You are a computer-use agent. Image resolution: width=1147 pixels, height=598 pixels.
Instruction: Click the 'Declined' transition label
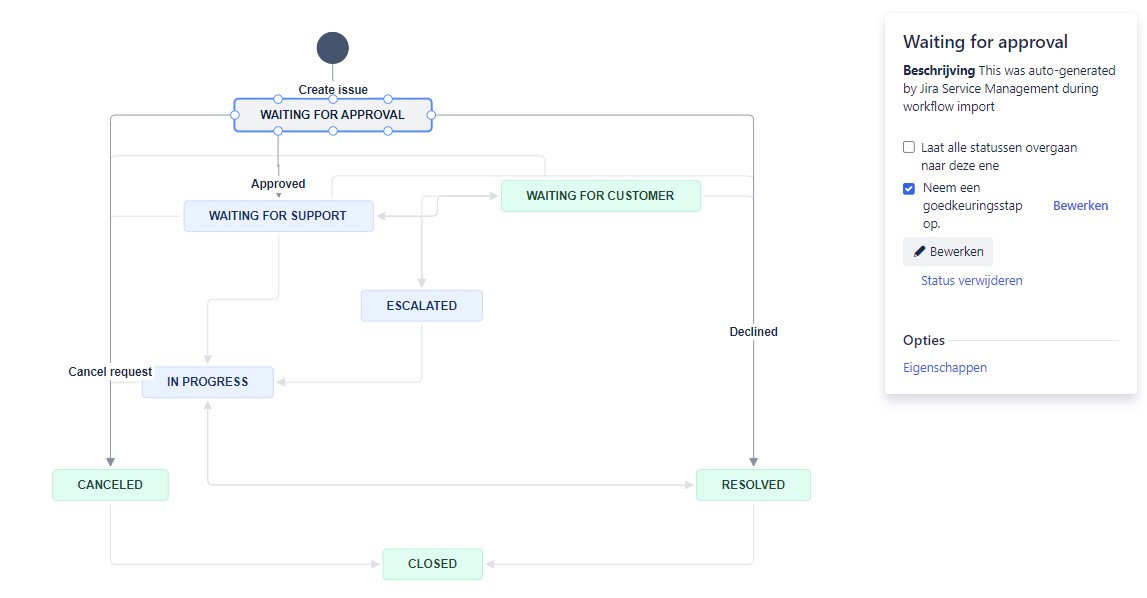[753, 332]
